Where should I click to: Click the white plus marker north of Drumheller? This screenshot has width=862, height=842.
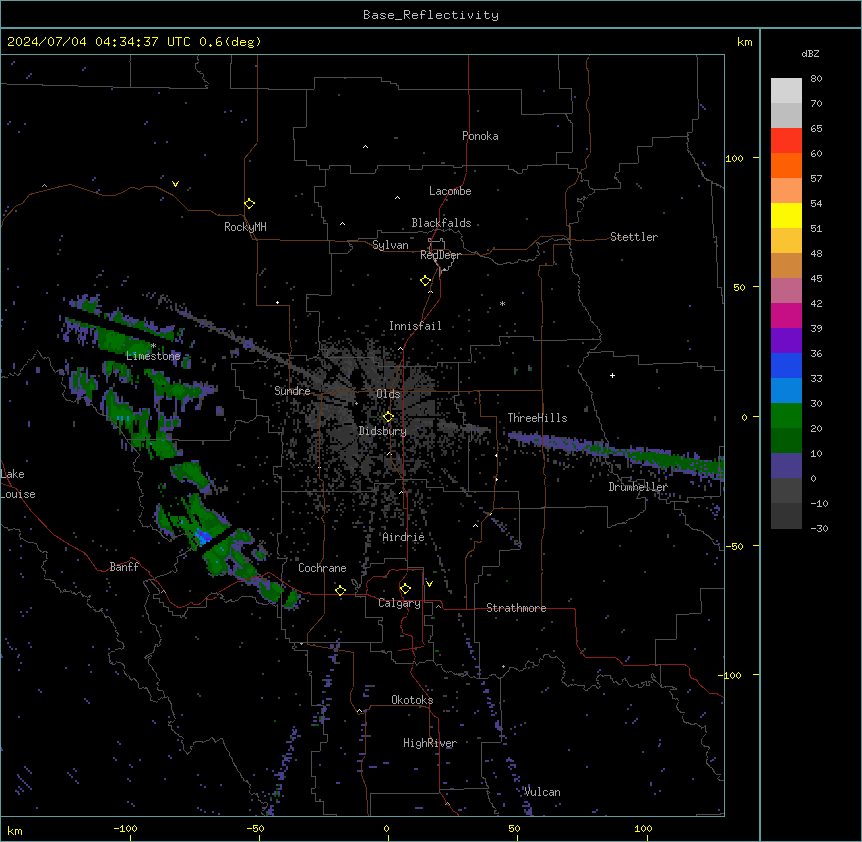[612, 375]
